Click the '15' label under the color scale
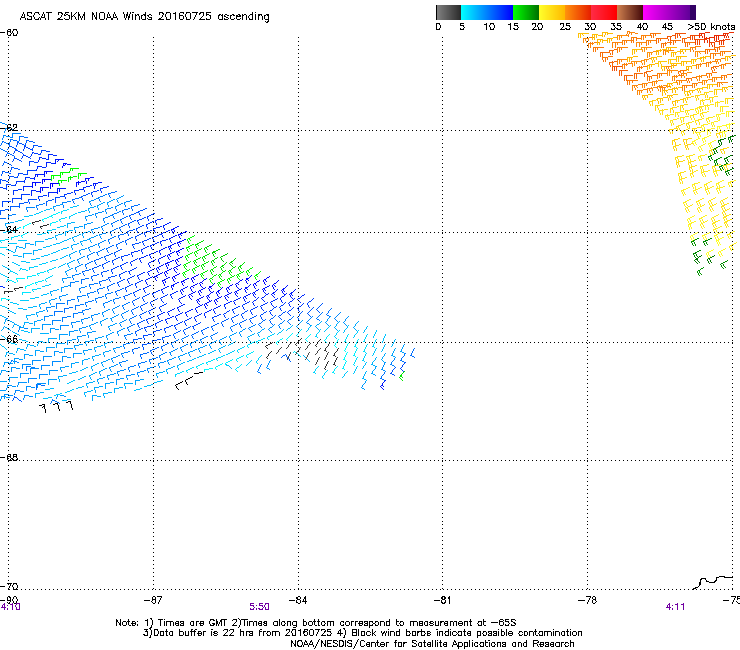Viewport: 740px width, 650px height. click(x=513, y=27)
